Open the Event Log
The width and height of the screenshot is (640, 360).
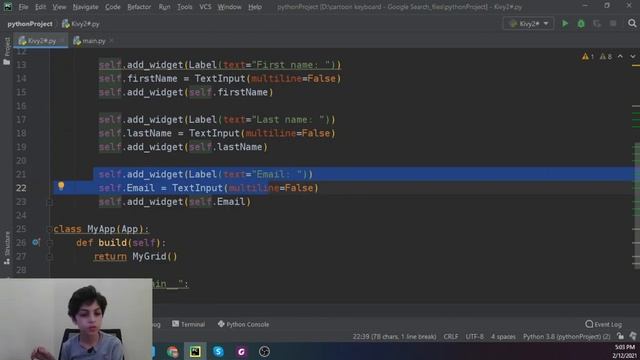tap(603, 324)
